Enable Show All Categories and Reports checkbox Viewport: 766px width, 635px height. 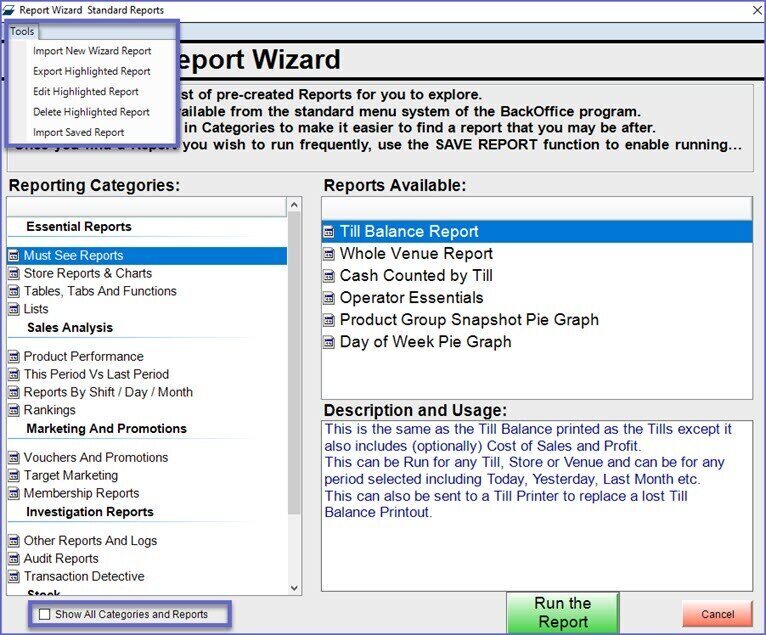44,615
